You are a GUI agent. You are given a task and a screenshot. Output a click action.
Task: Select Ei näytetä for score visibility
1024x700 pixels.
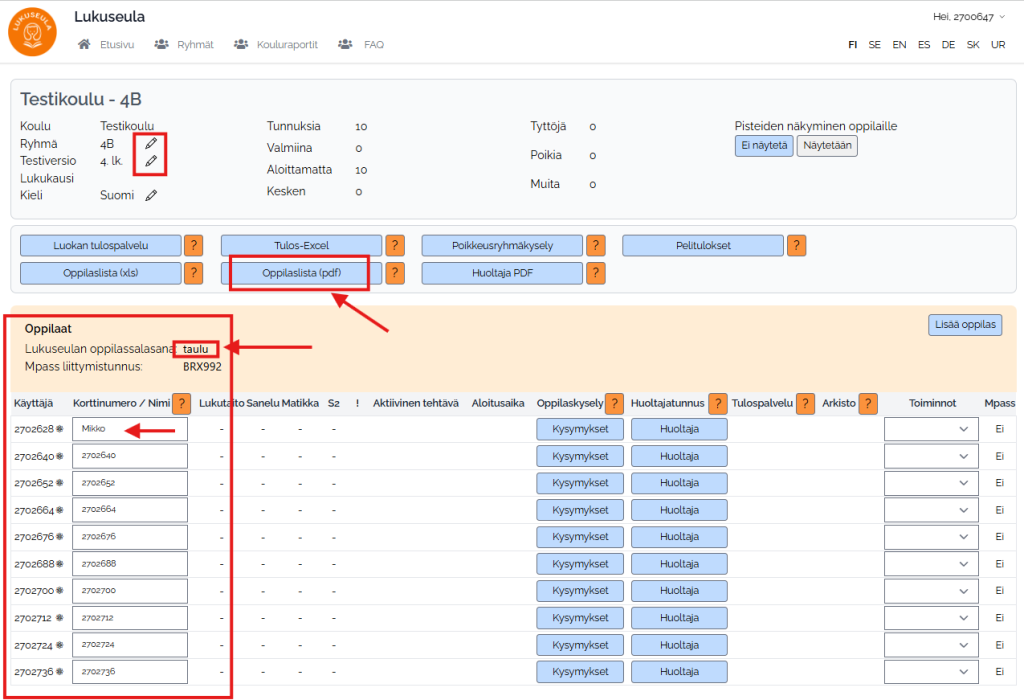(x=764, y=145)
